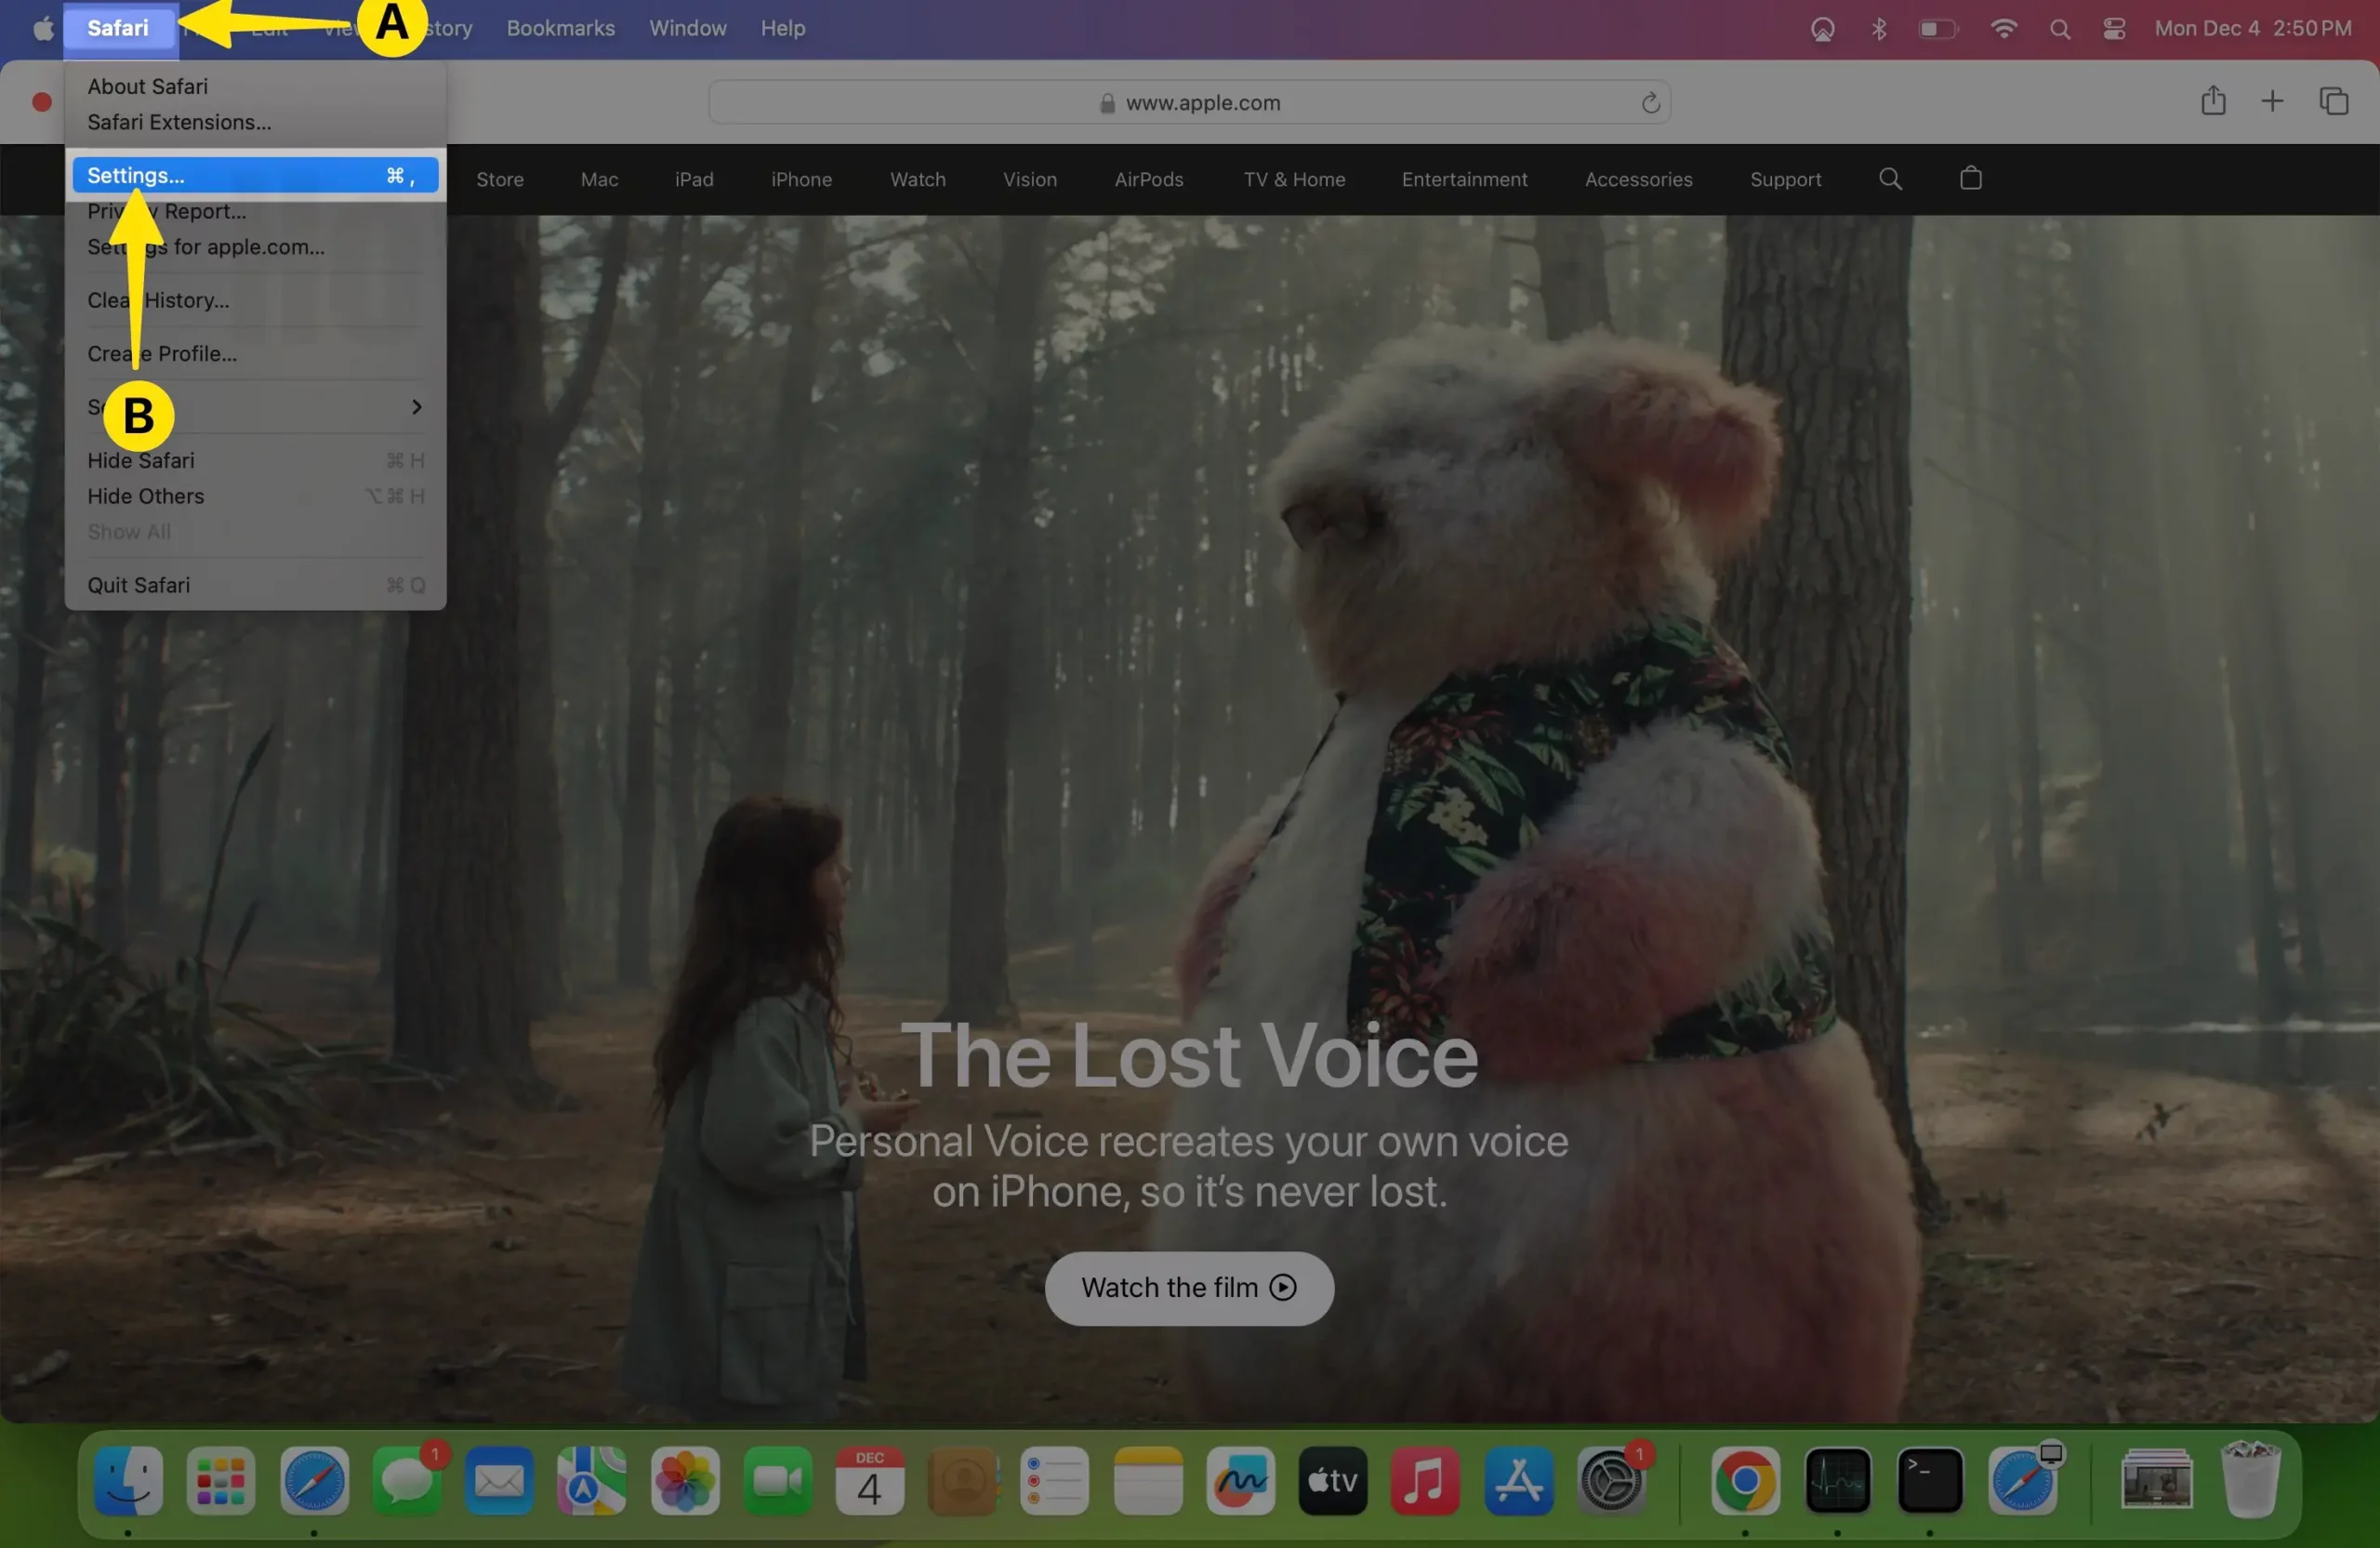Open Apple TV app from Dock
This screenshot has height=1548, width=2380.
pyautogui.click(x=1333, y=1481)
